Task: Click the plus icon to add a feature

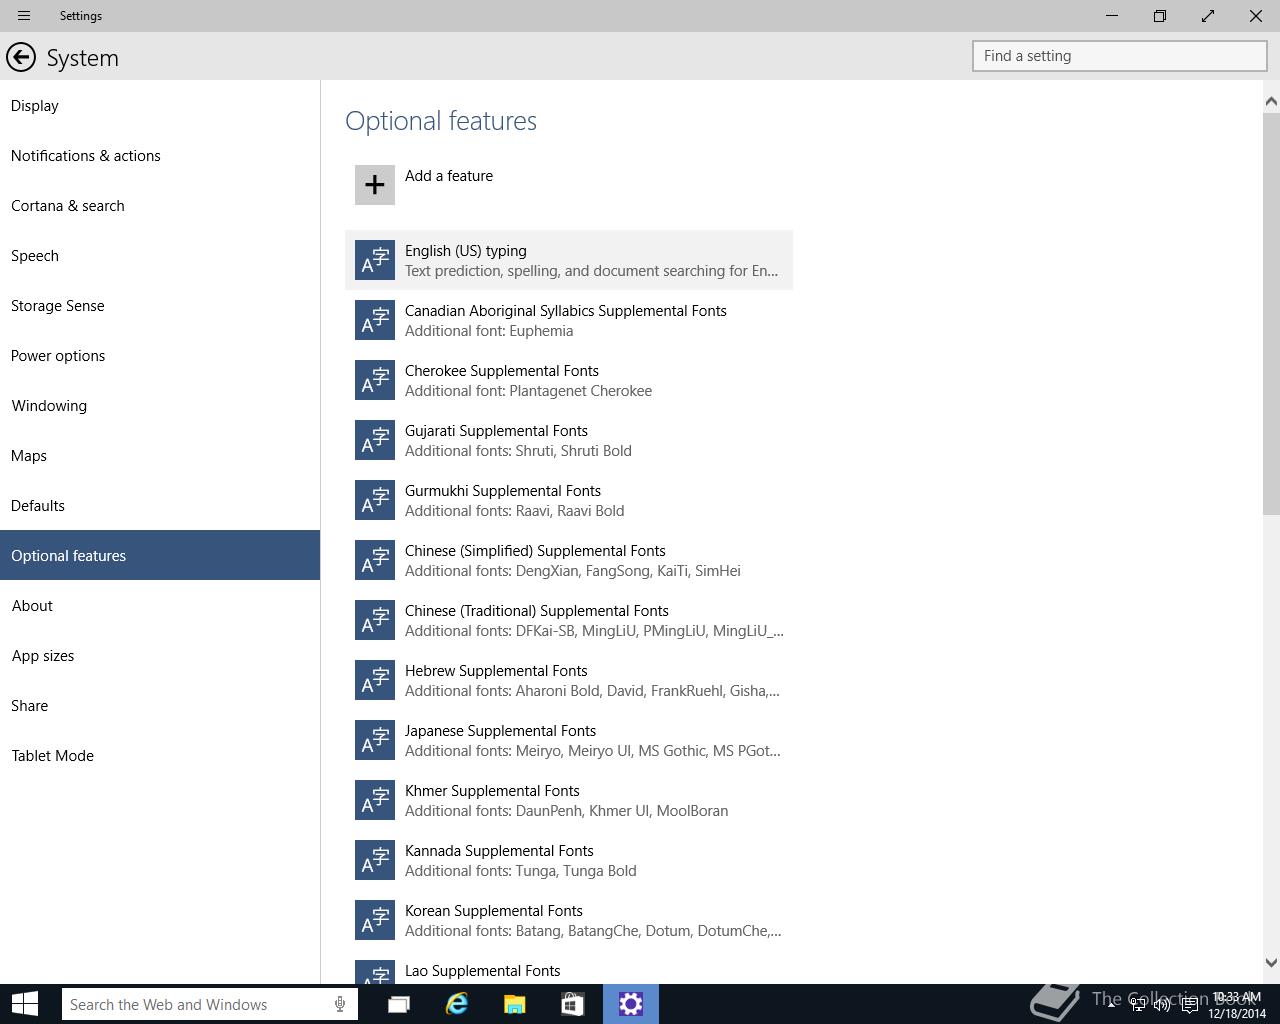Action: [375, 185]
